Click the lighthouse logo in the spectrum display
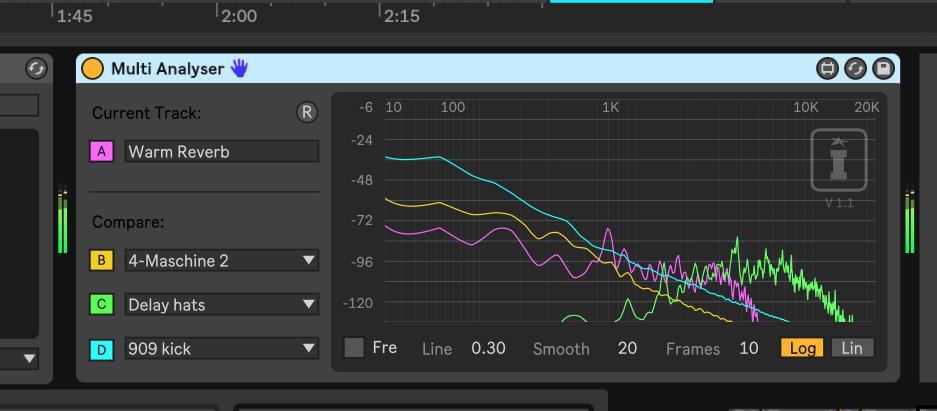The height and width of the screenshot is (411, 937). (837, 158)
